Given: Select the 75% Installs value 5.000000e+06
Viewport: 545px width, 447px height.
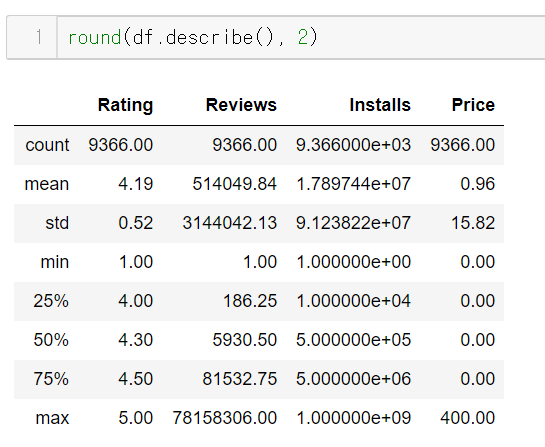Looking at the screenshot, I should (353, 379).
